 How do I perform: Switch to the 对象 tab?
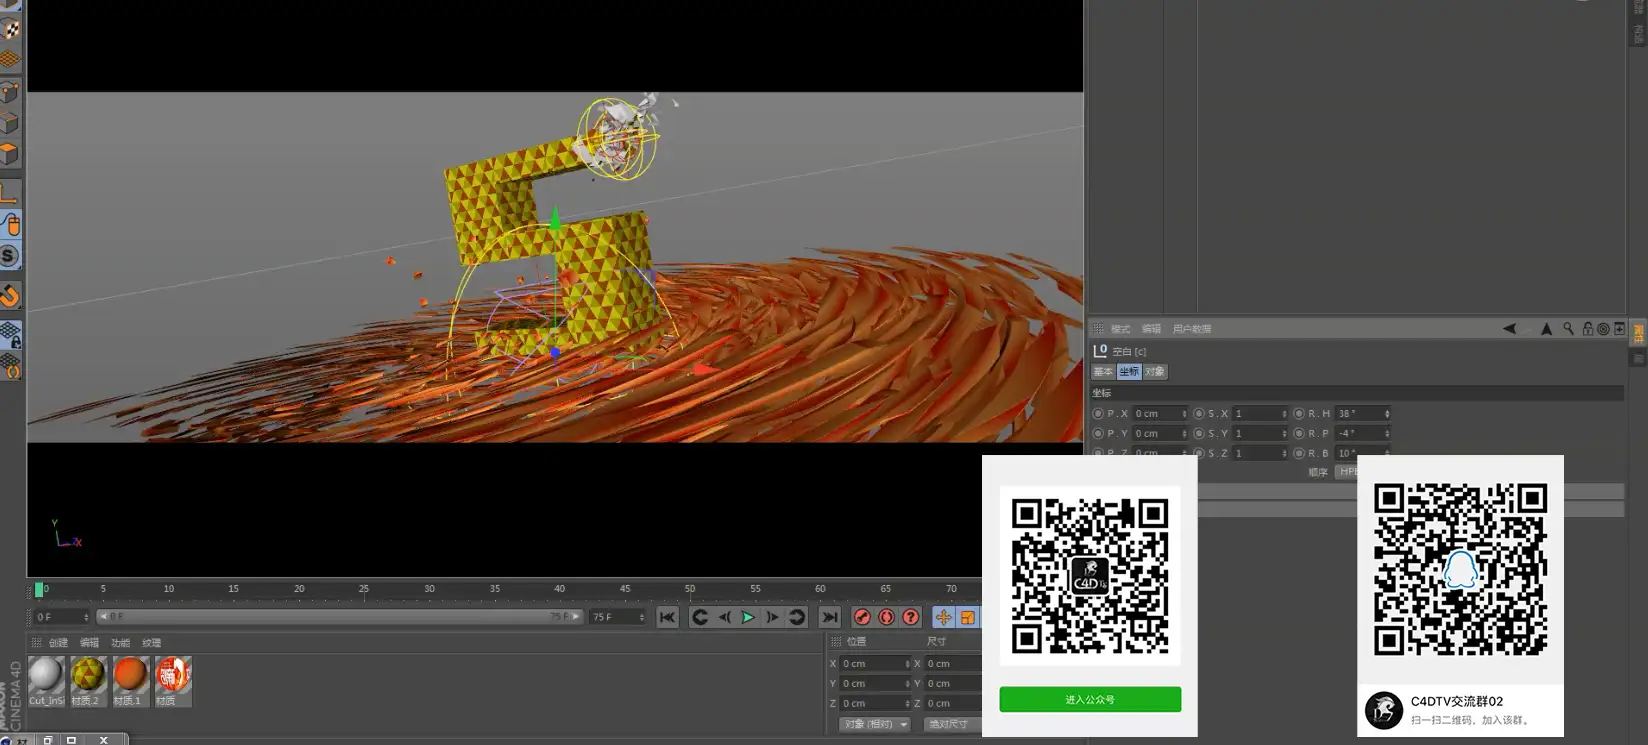1155,372
